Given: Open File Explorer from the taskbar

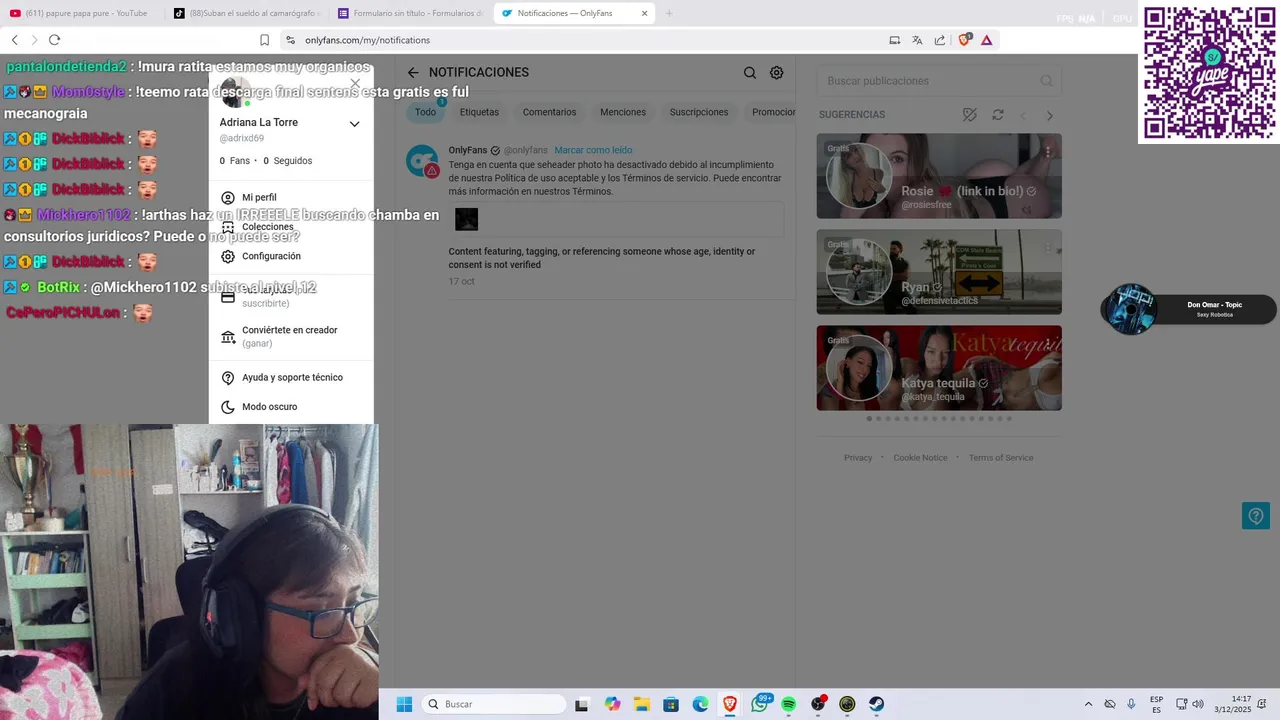Looking at the screenshot, I should [641, 704].
